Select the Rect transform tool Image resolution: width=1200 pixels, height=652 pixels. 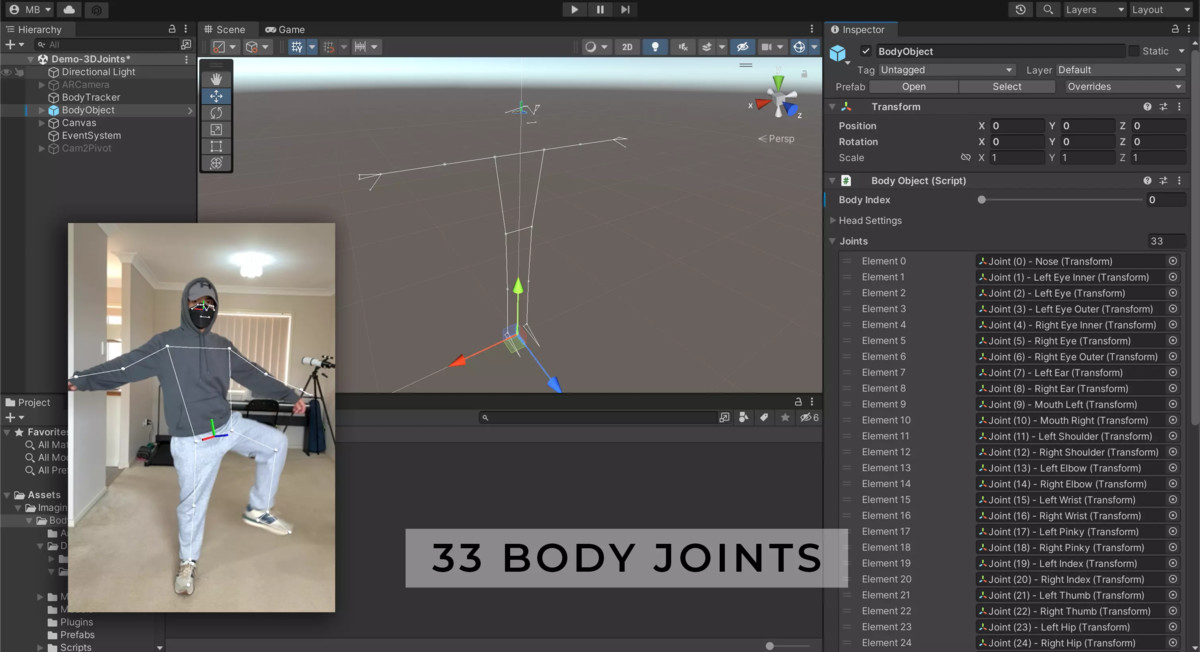tap(217, 145)
